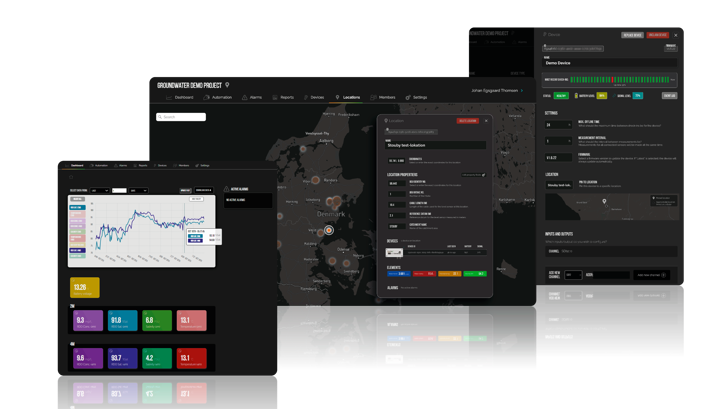Select the highlighted white-ringed map marker

point(328,230)
